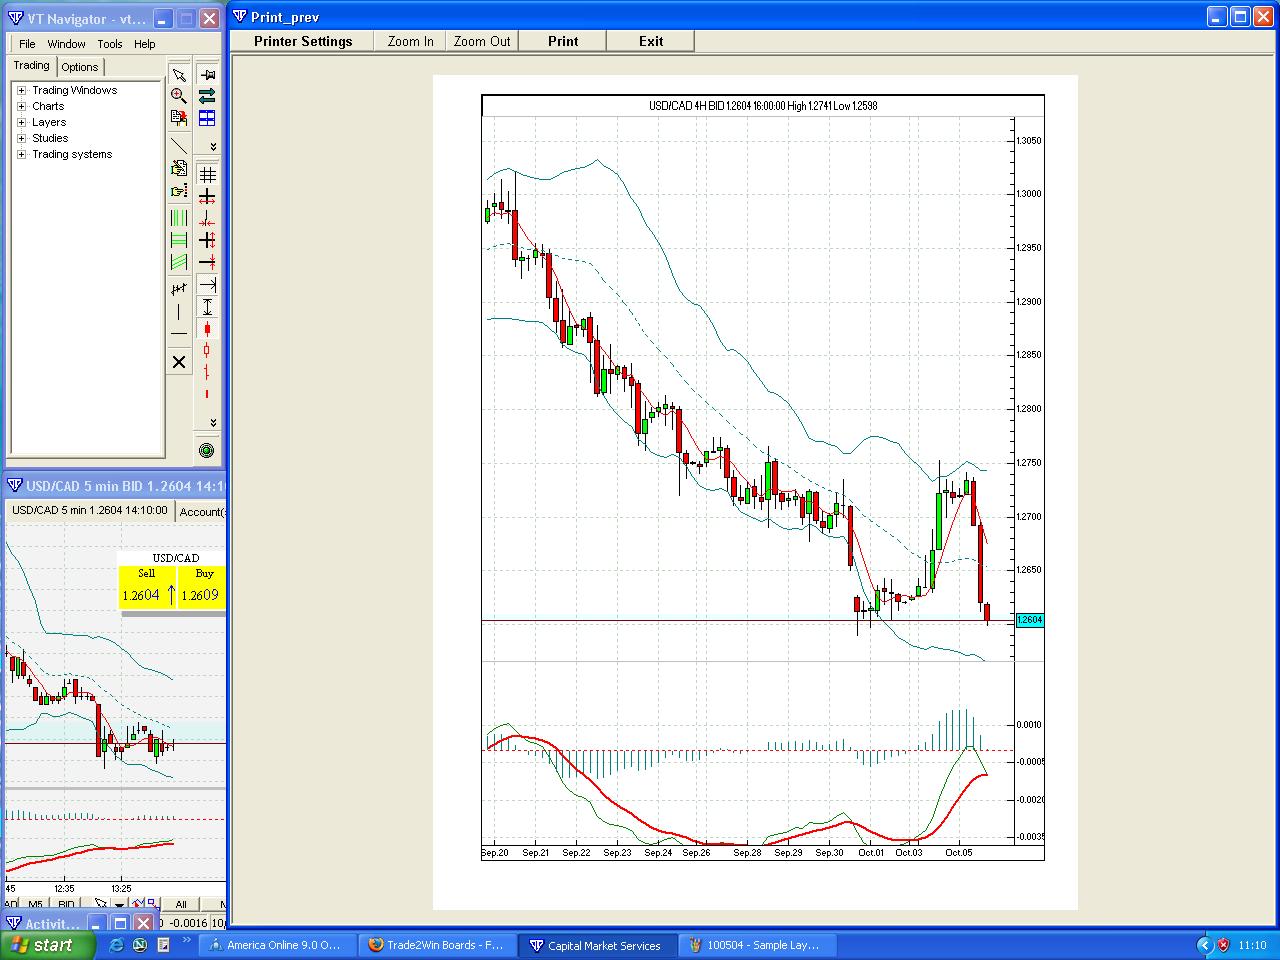The width and height of the screenshot is (1280, 960).
Task: Click the pushpin icon in toolbar
Action: [x=207, y=75]
